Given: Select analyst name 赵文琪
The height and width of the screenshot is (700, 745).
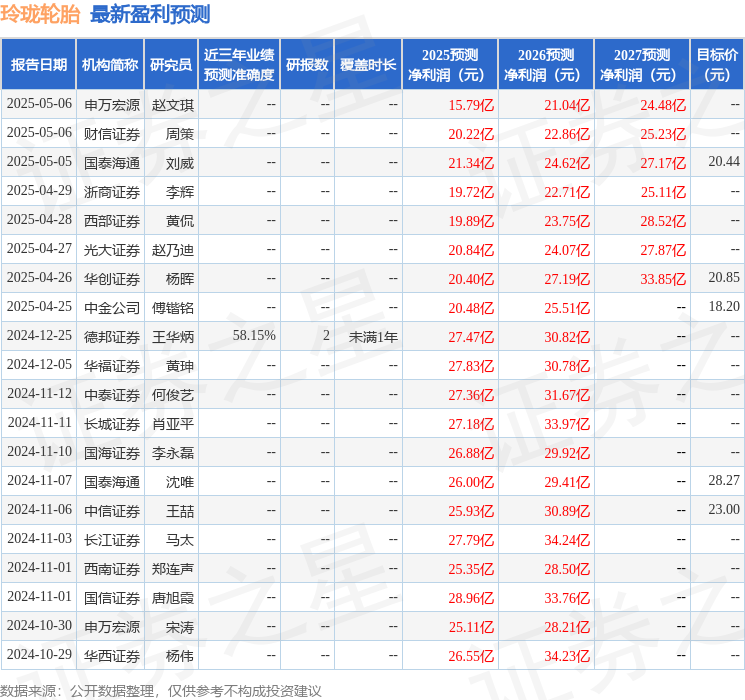Looking at the screenshot, I should click(x=173, y=105).
